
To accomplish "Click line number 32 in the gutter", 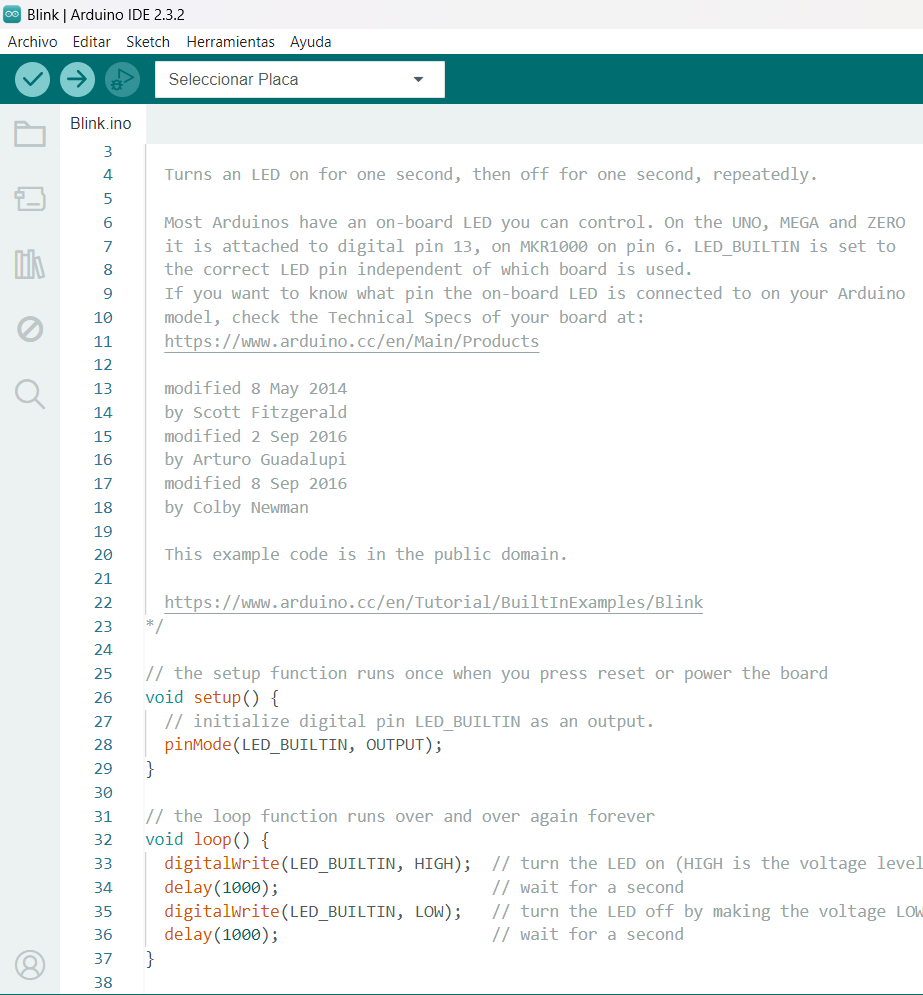I will point(103,840).
